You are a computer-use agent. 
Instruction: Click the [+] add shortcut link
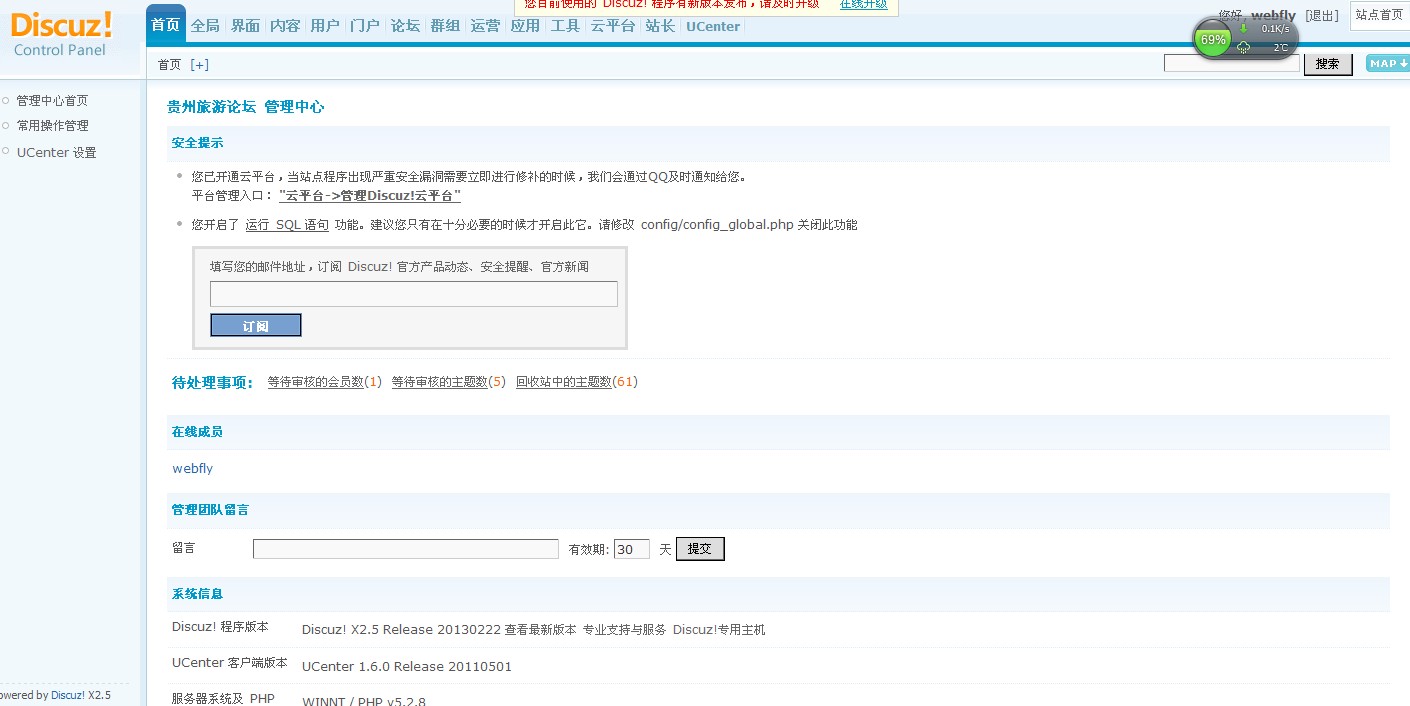click(200, 64)
